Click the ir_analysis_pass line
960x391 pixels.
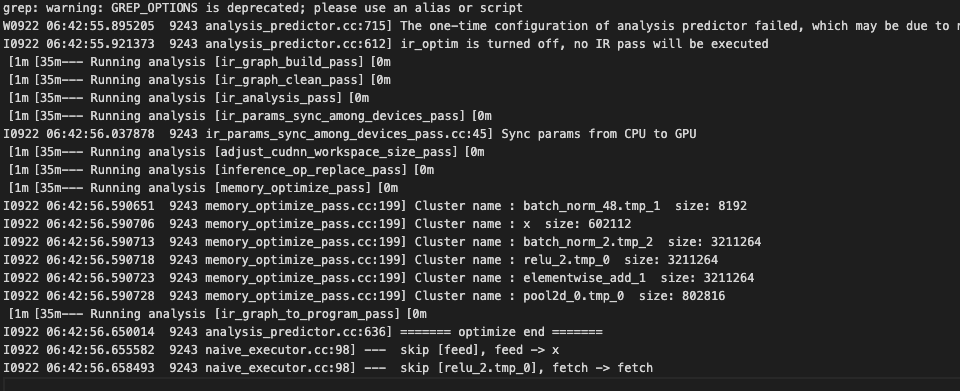pyautogui.click(x=189, y=98)
